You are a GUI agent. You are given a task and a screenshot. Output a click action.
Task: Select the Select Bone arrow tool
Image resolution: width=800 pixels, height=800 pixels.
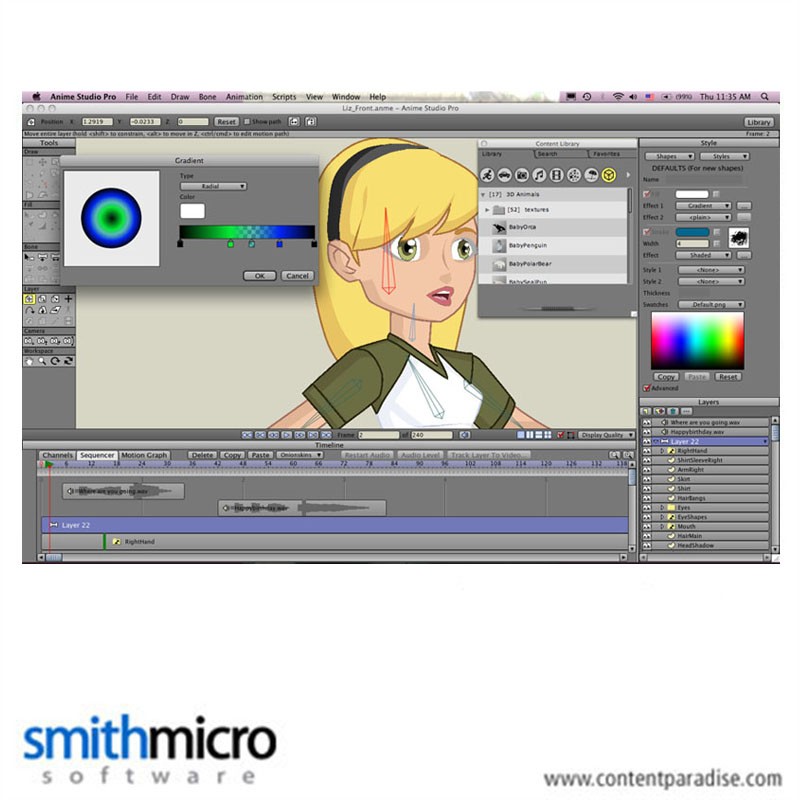pos(30,257)
